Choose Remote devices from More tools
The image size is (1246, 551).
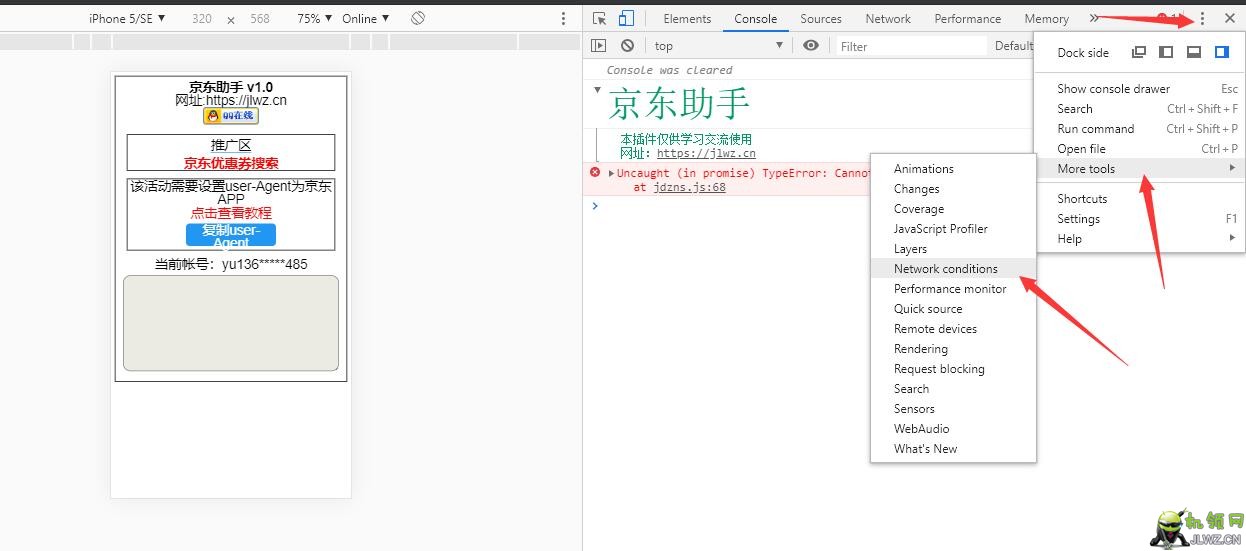click(953, 328)
